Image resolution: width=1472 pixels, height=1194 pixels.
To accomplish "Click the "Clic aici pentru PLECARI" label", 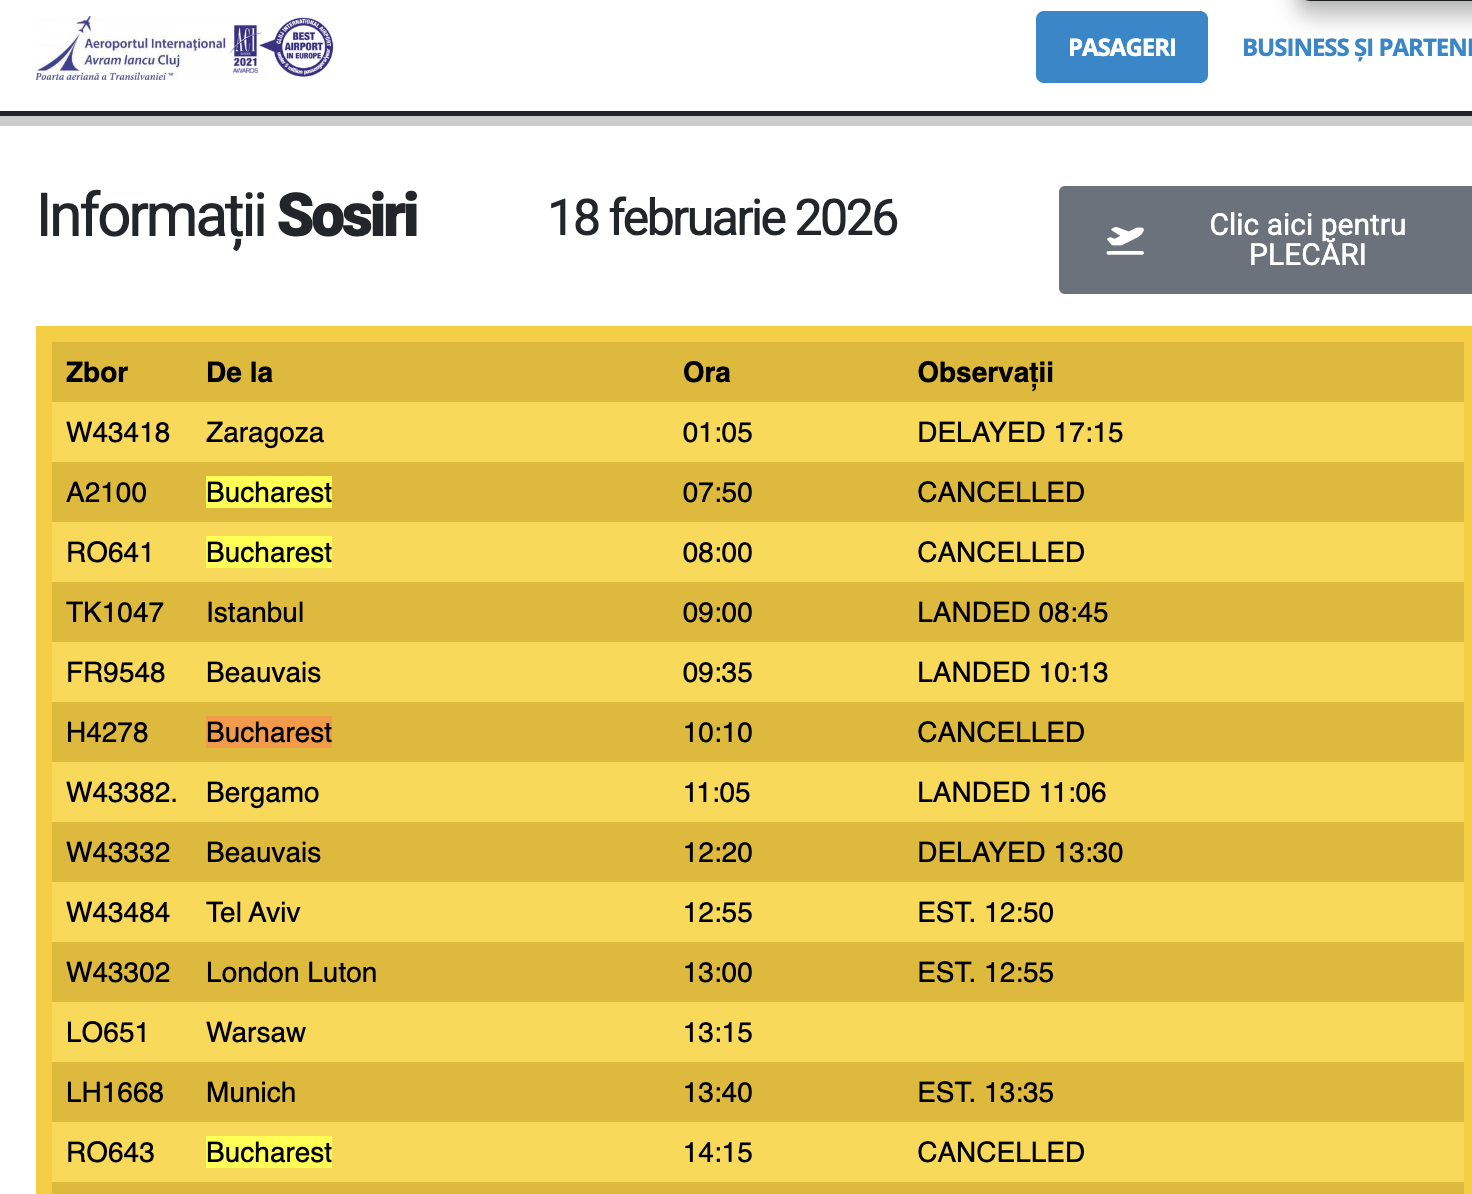I will pos(1307,240).
